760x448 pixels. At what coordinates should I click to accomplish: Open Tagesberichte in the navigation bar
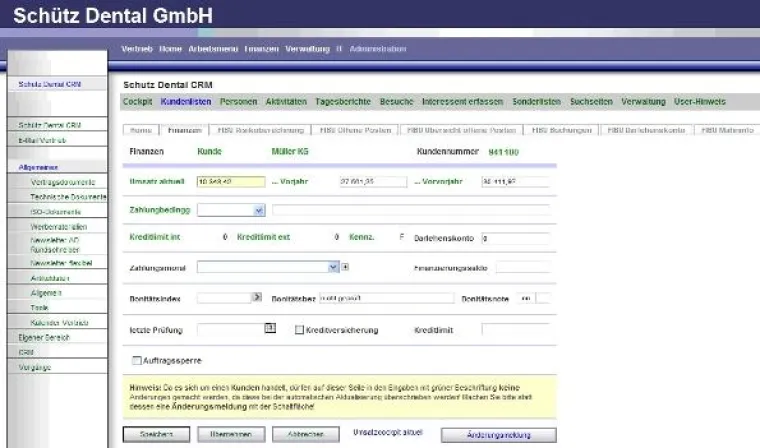click(343, 102)
